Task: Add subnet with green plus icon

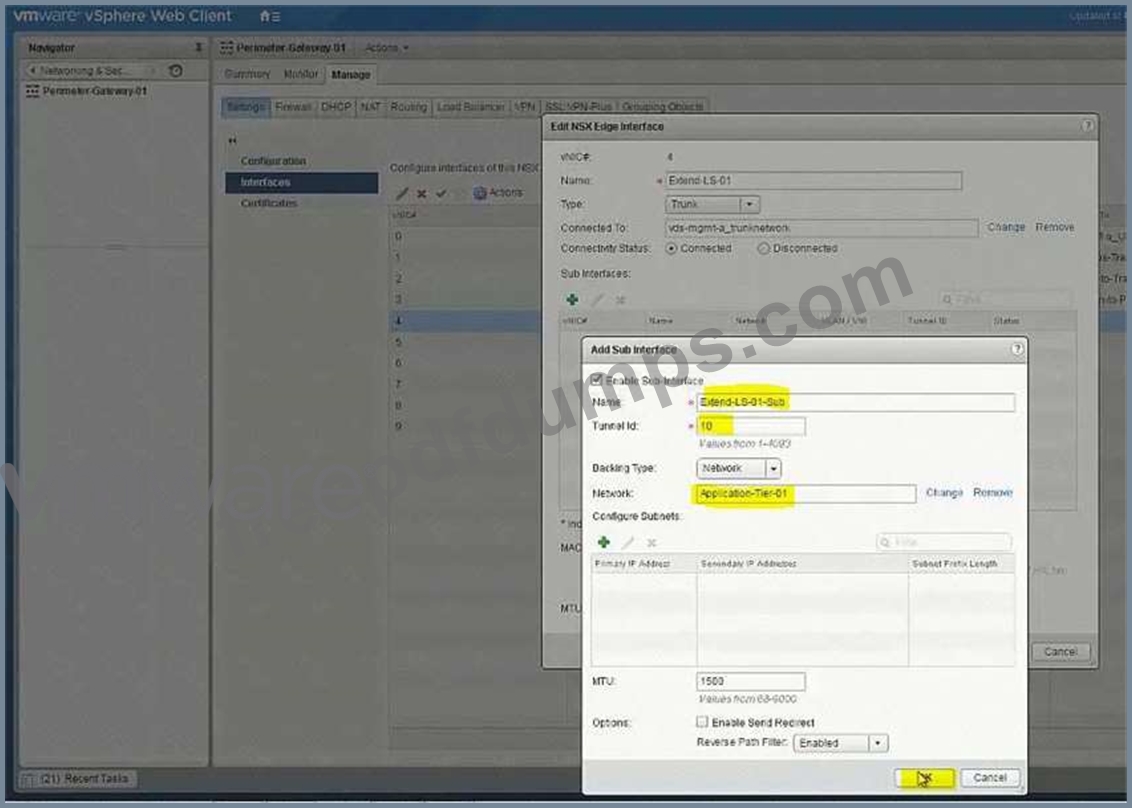Action: pyautogui.click(x=604, y=542)
